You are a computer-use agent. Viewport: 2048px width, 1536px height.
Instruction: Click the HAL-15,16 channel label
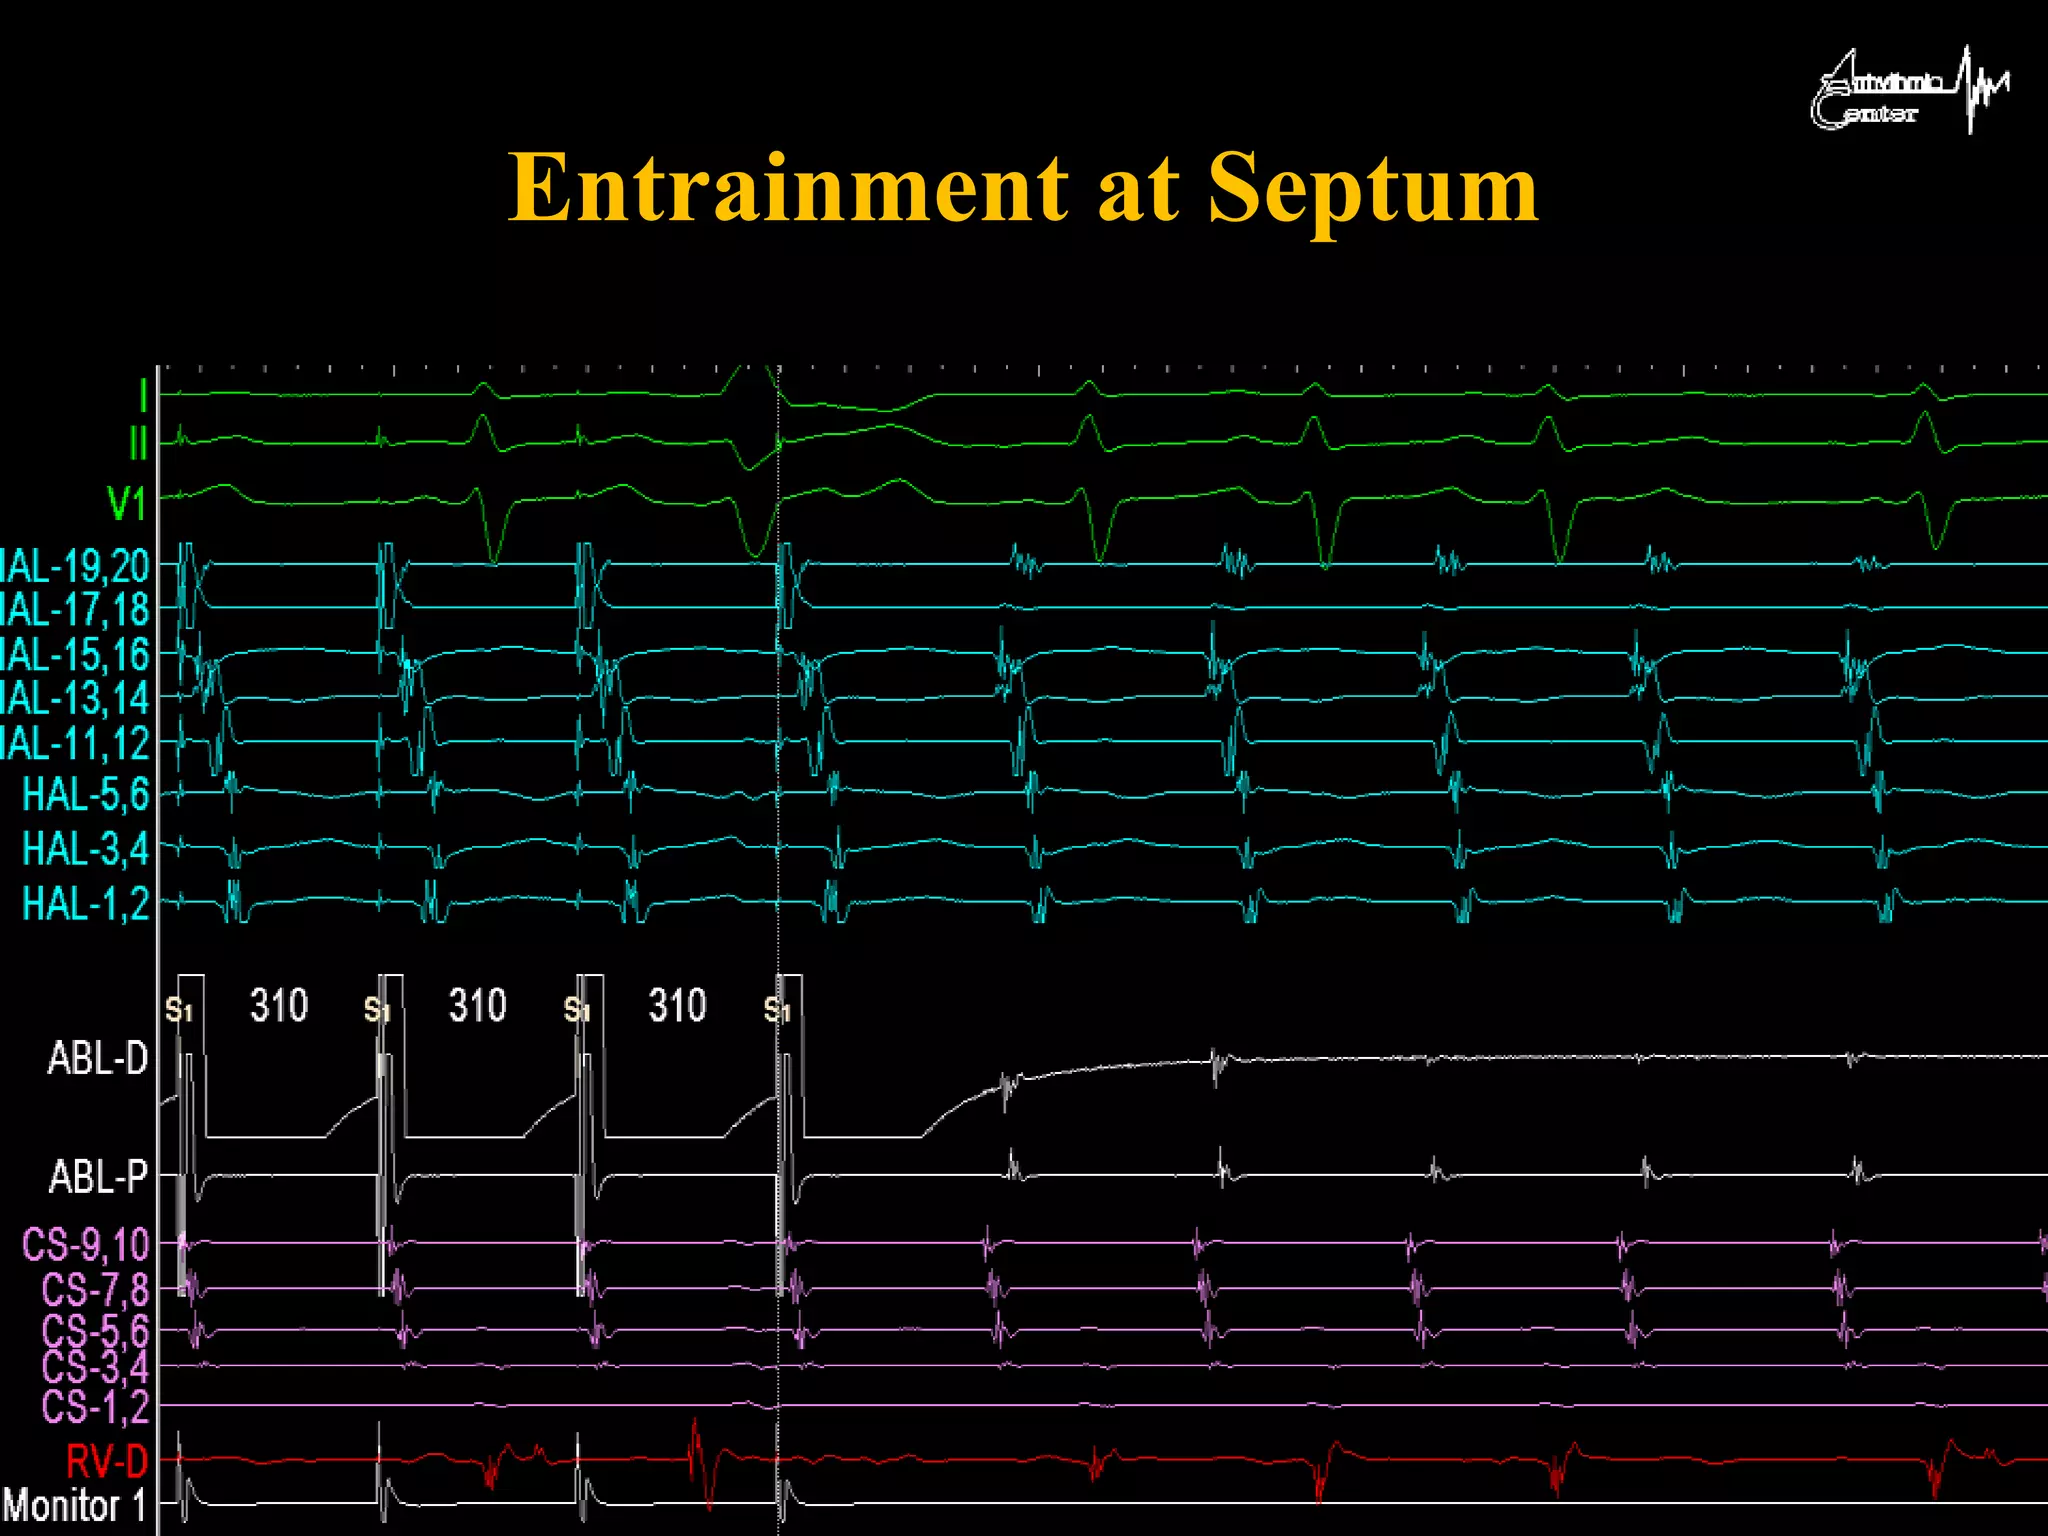pyautogui.click(x=74, y=655)
